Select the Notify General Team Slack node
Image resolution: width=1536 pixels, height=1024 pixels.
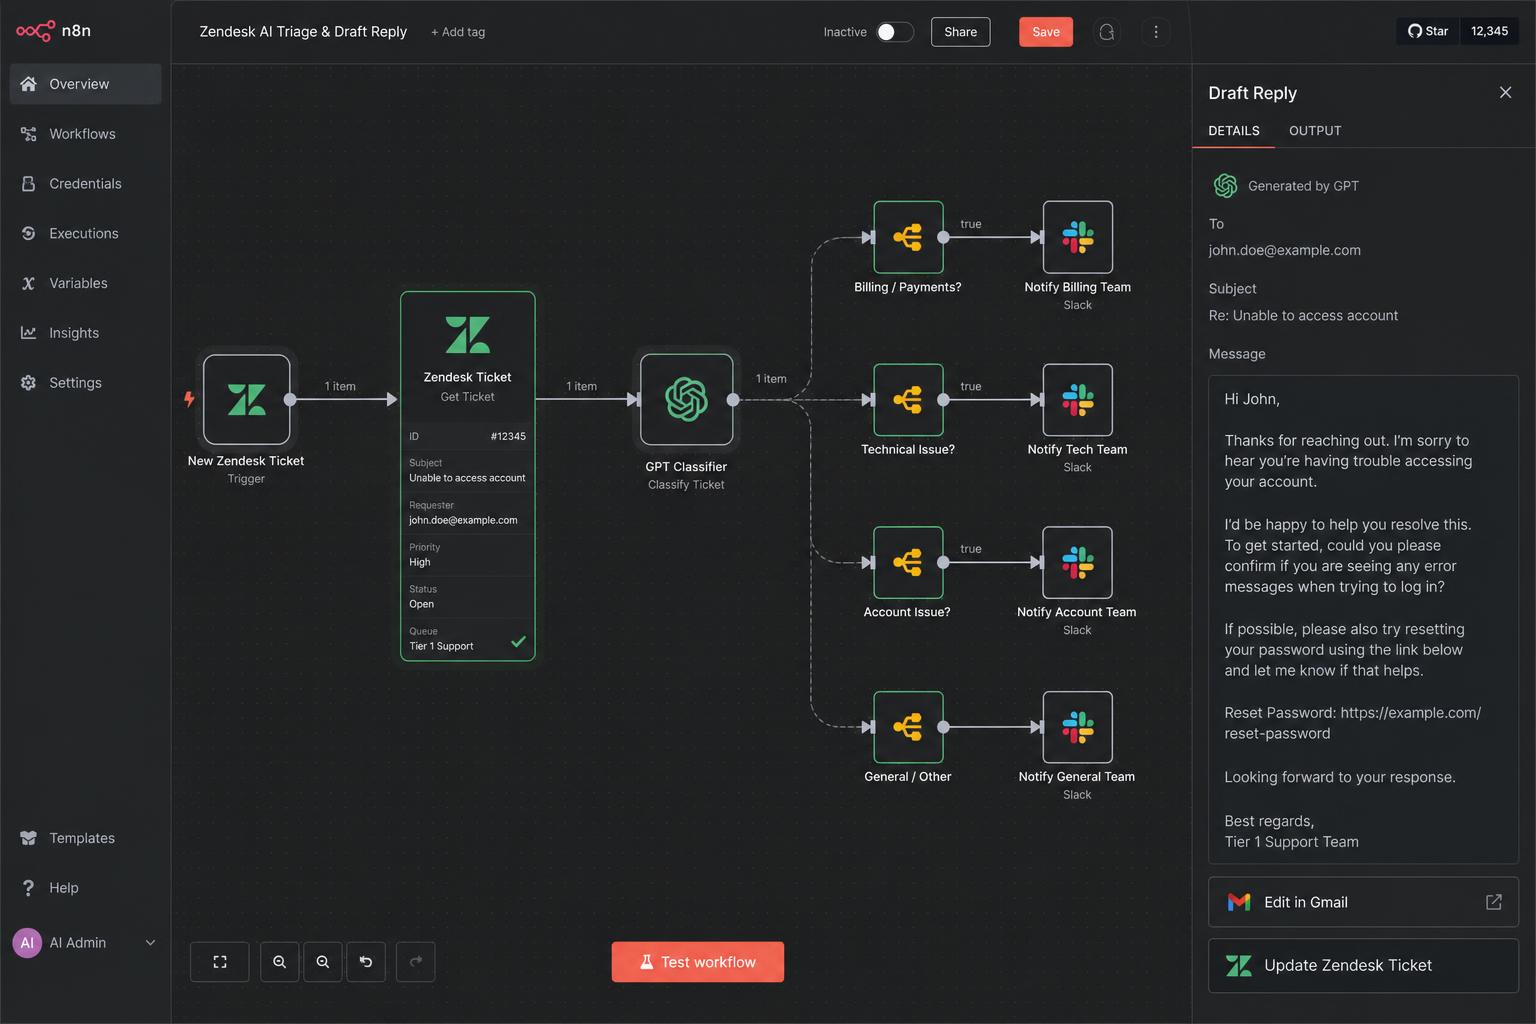coord(1078,727)
